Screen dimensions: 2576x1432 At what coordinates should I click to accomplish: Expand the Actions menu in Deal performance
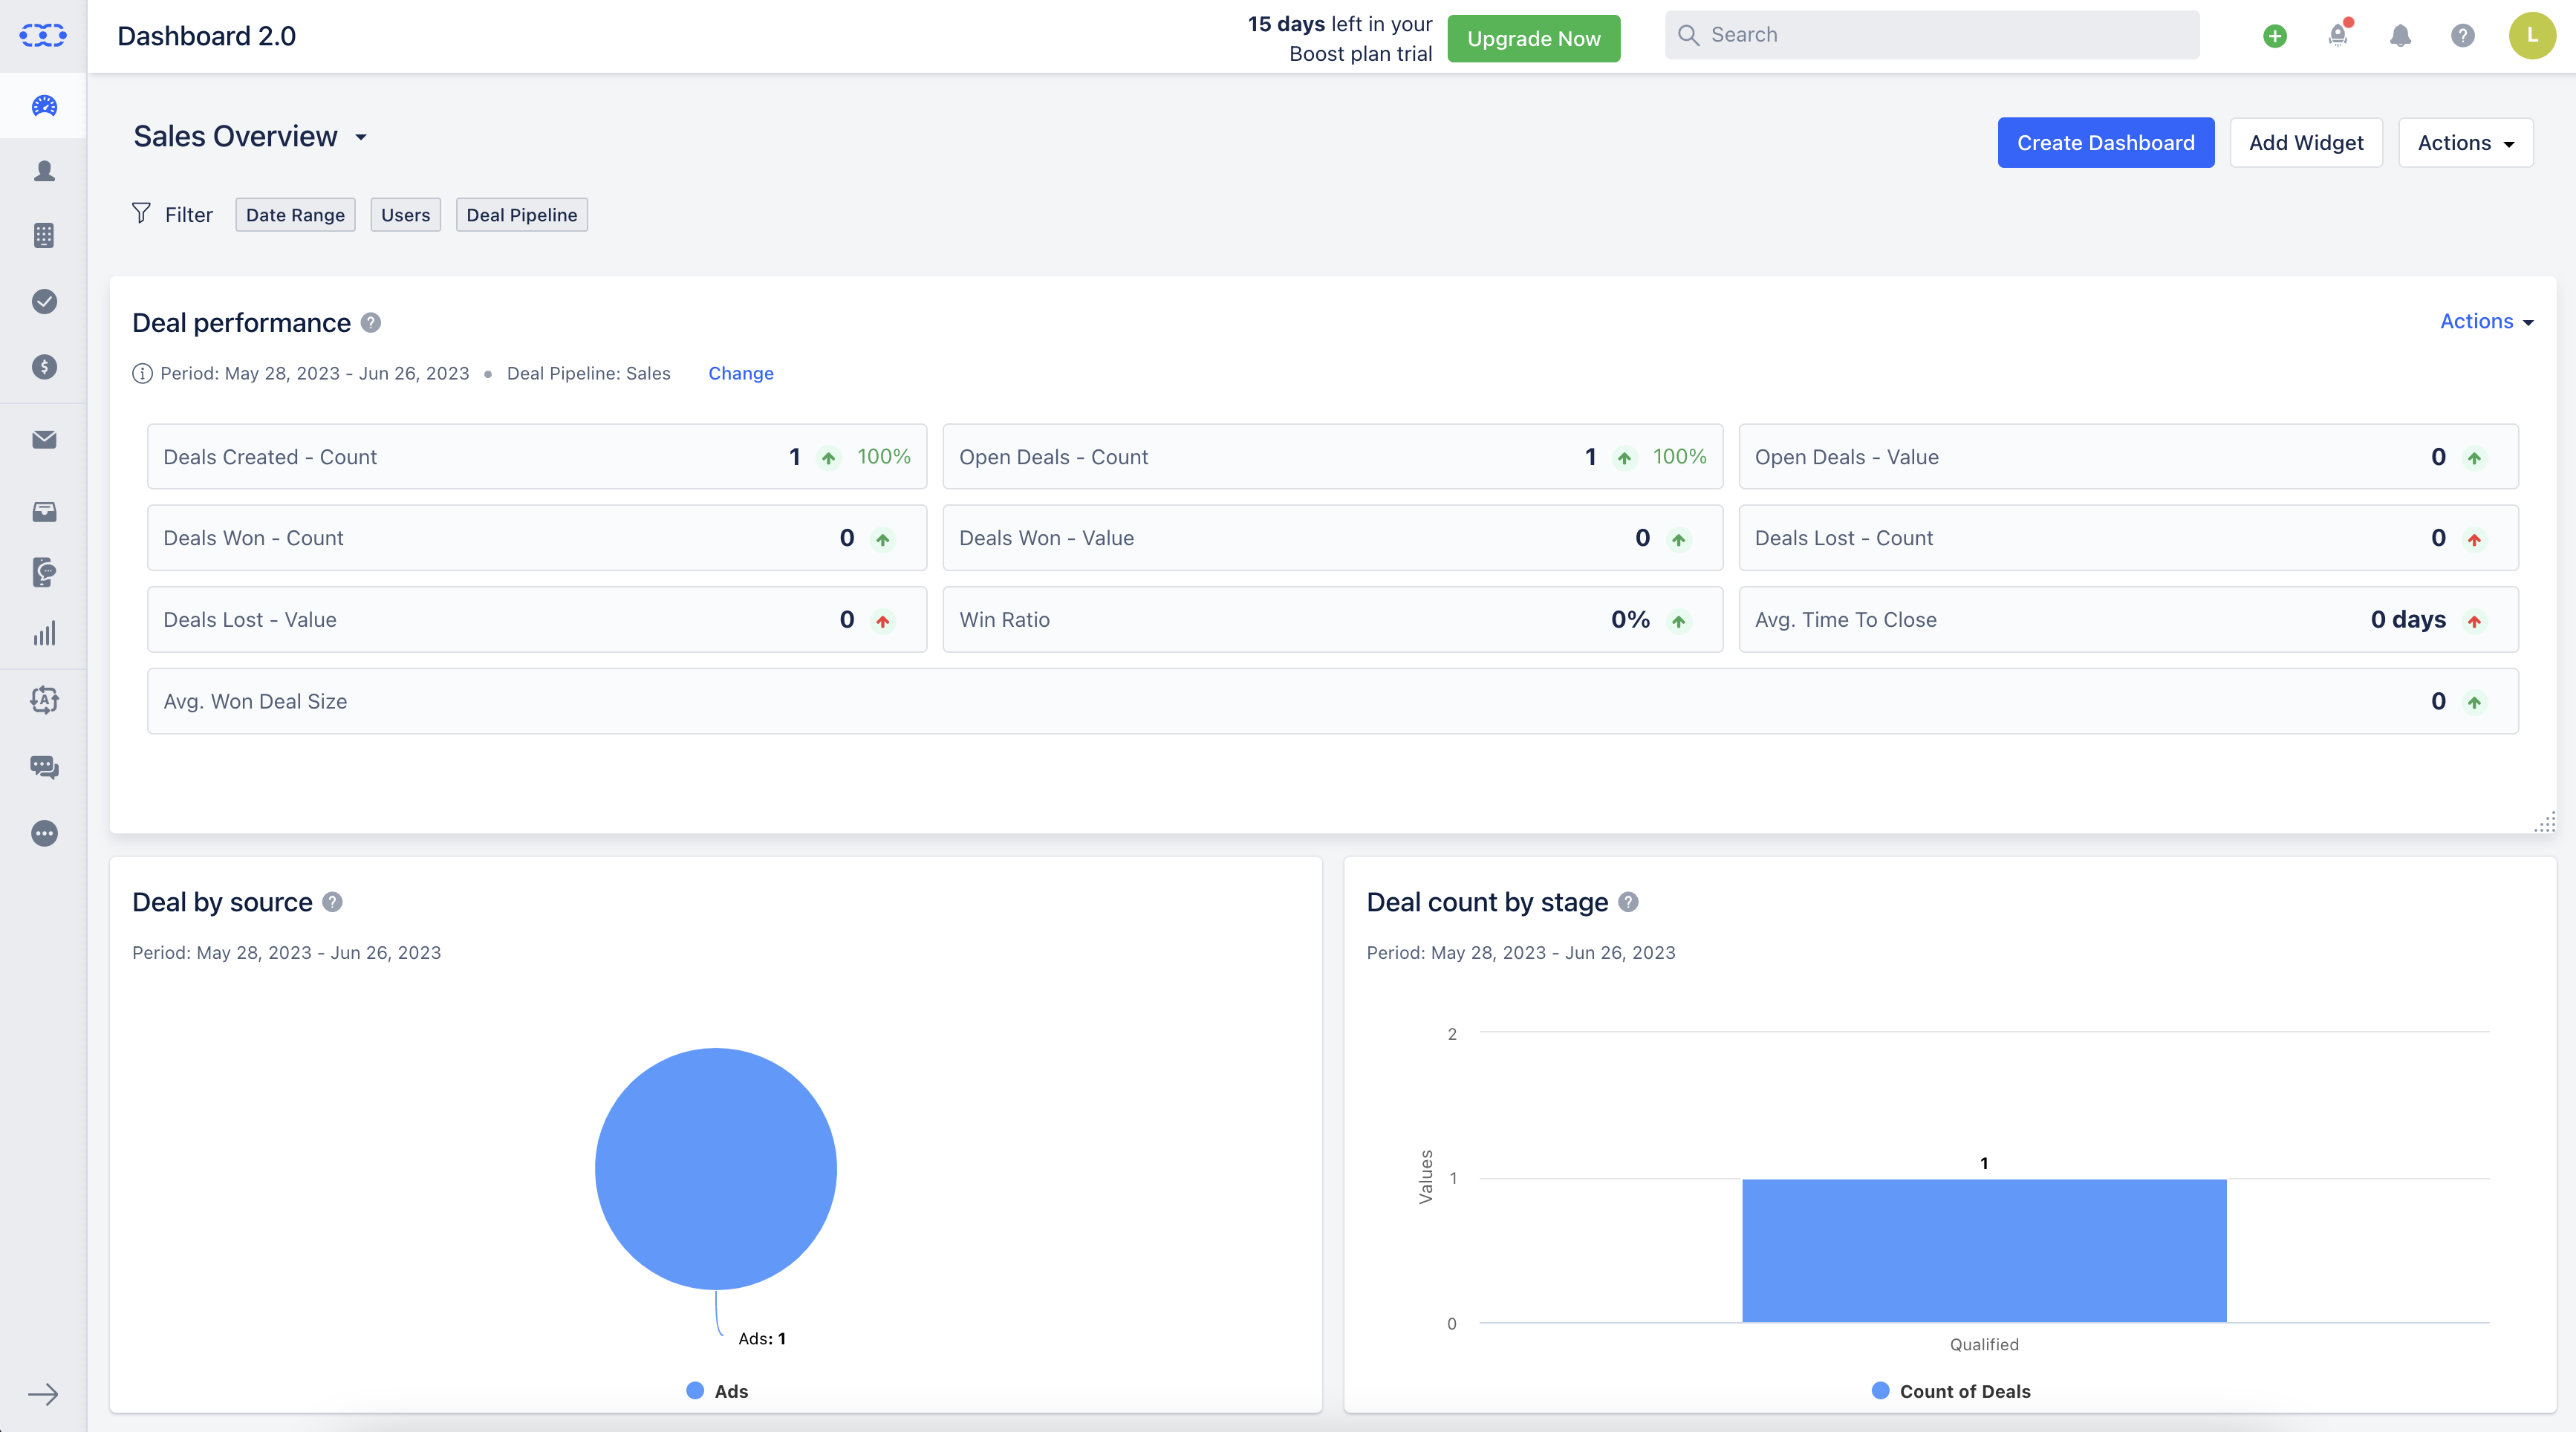(2485, 321)
